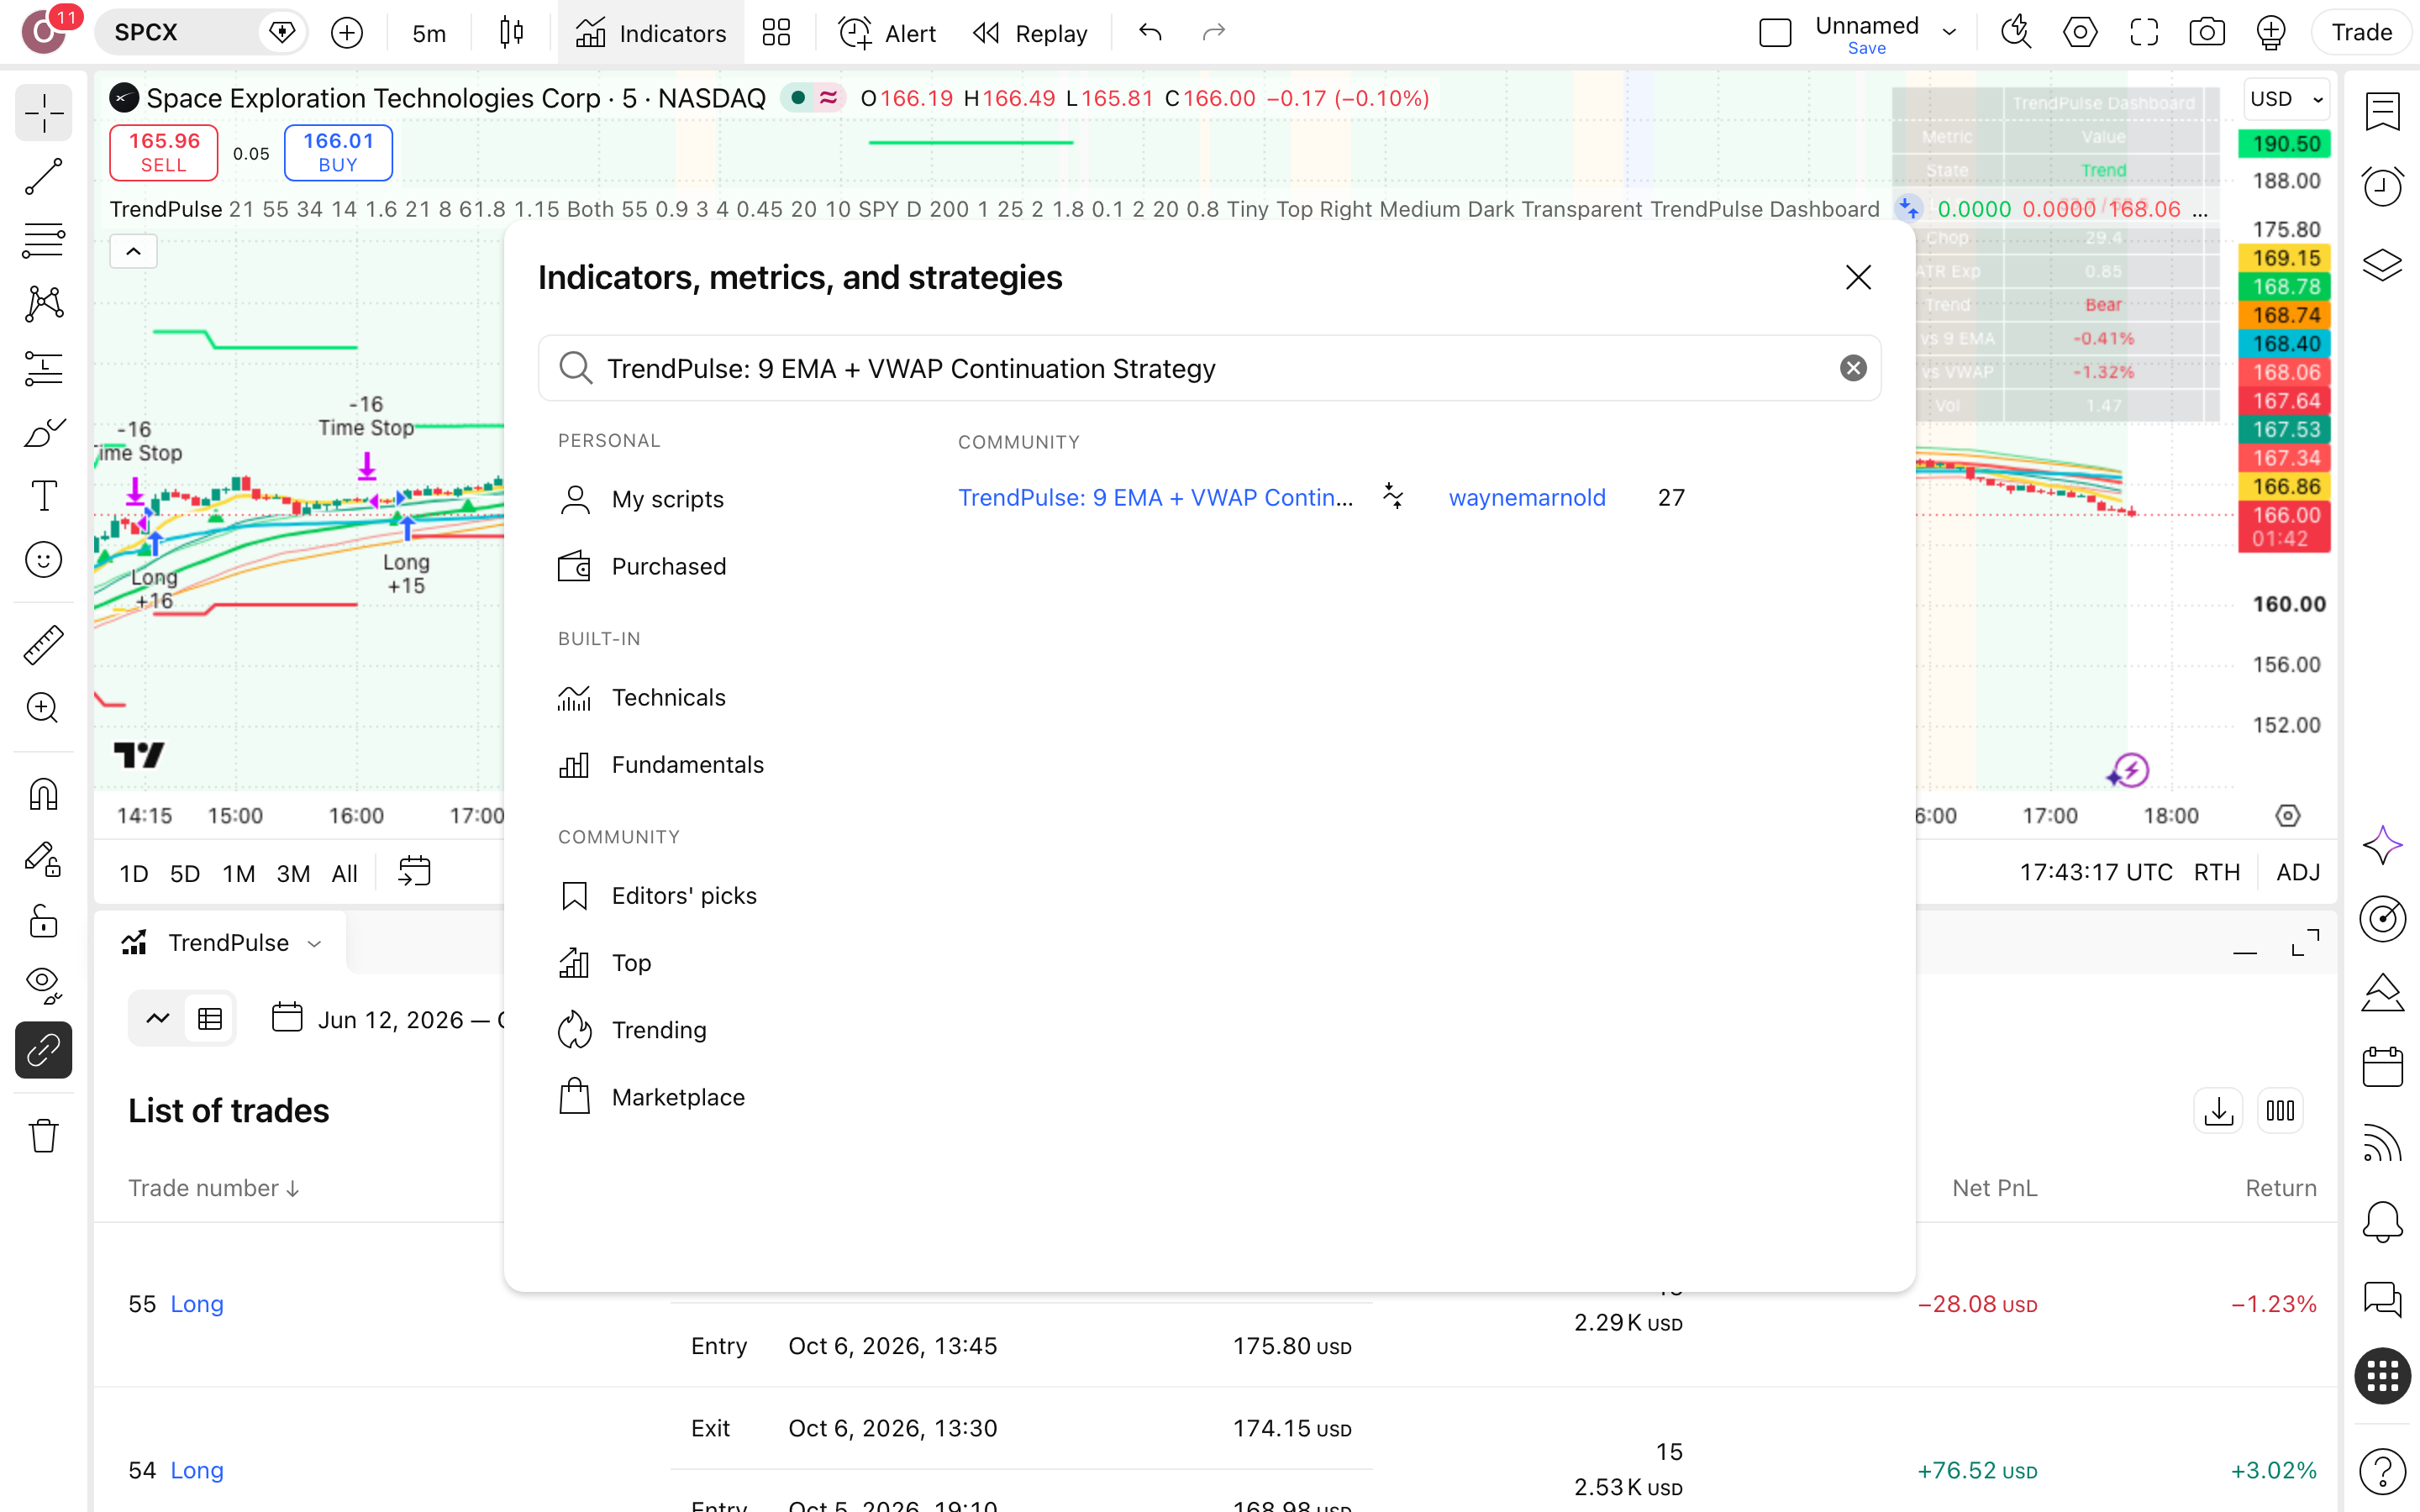Viewport: 2420px width, 1512px height.
Task: Remove drawings with the trash icon
Action: pos(43,1135)
